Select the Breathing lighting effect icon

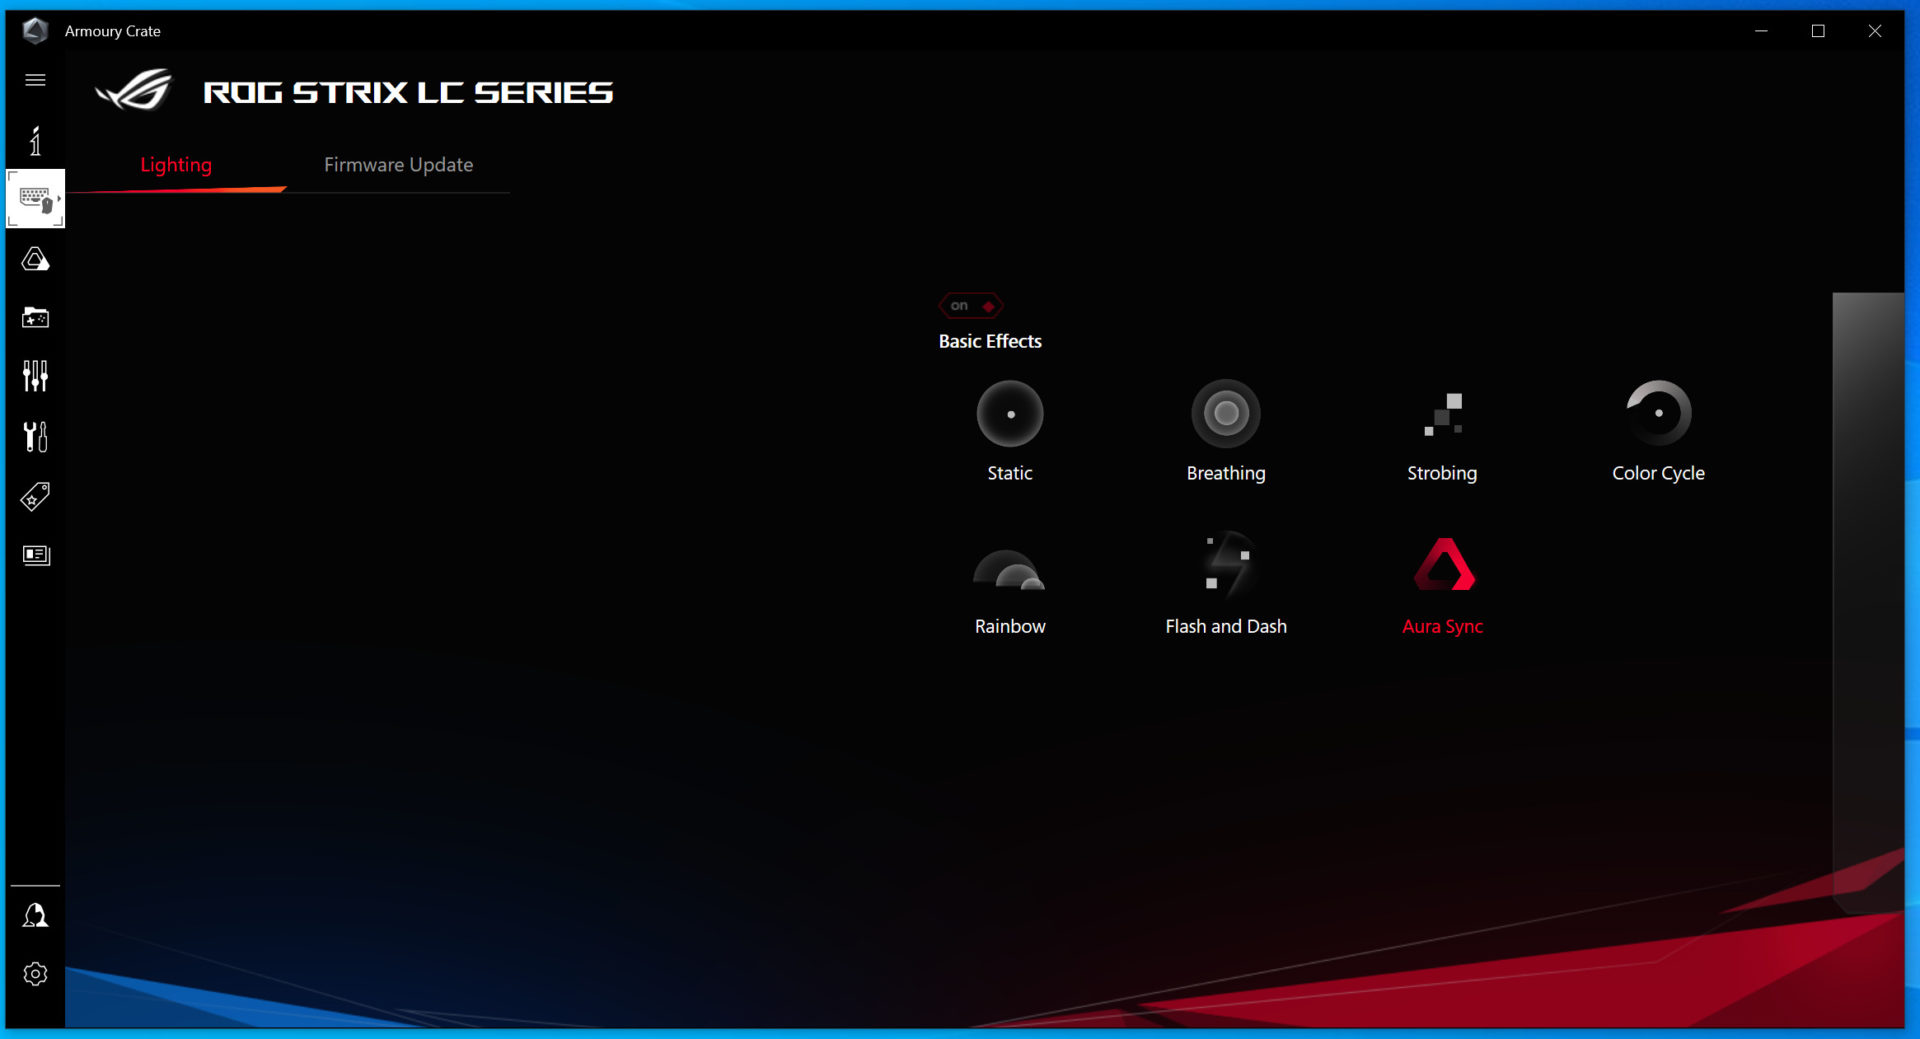(x=1226, y=414)
